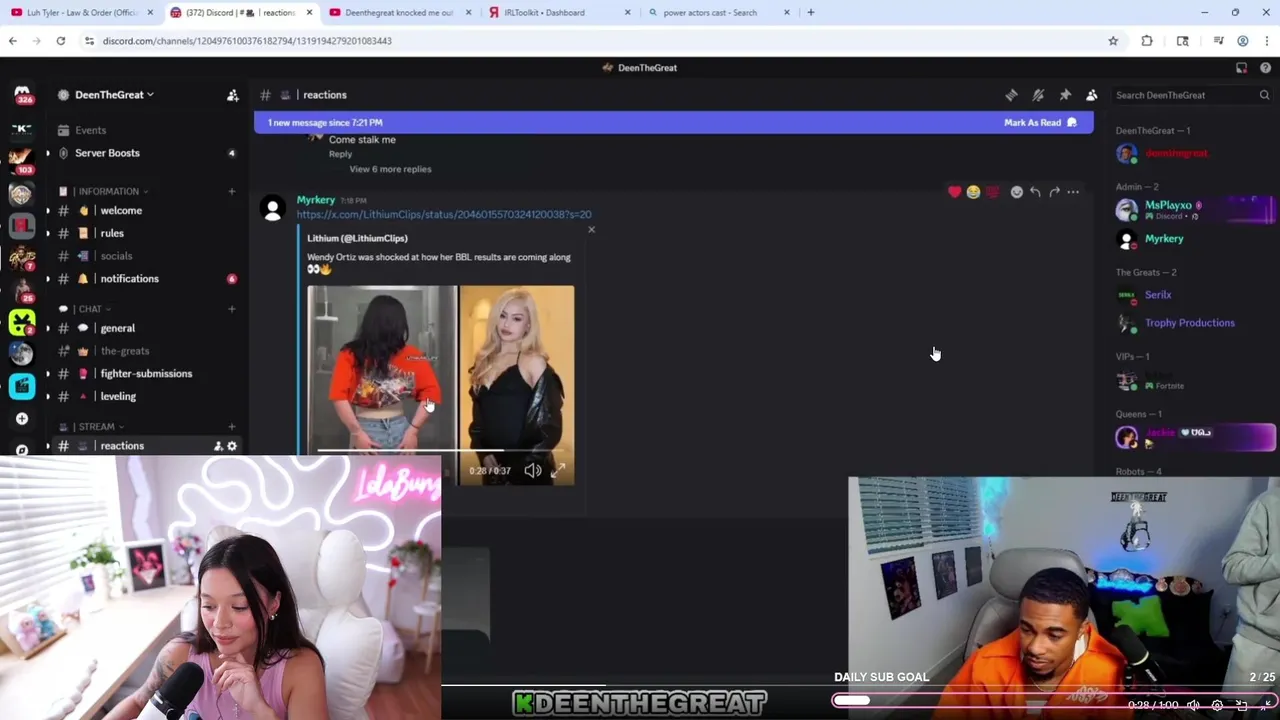Open Myrkery username in message
The image size is (1280, 720).
(x=316, y=200)
